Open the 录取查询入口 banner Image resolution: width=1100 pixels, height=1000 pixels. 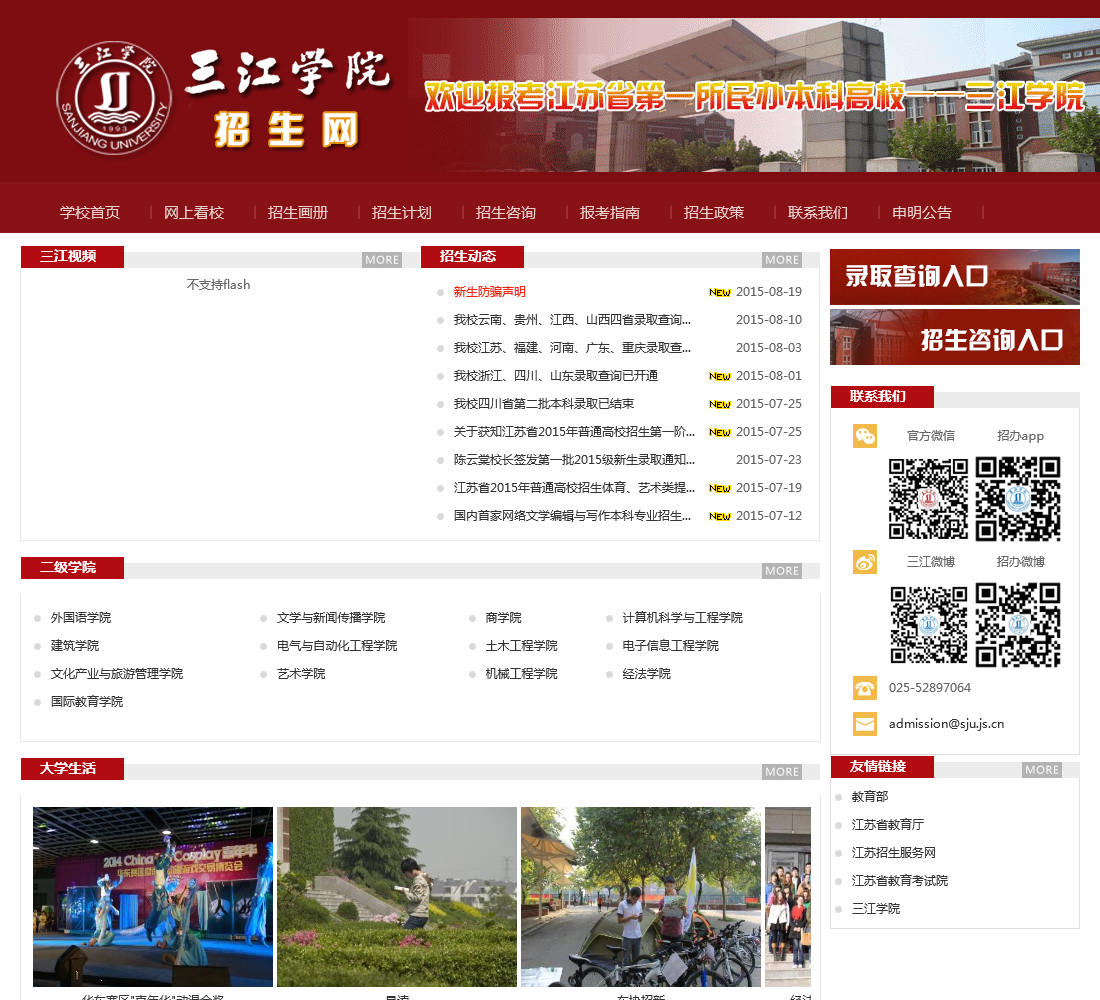pos(955,276)
